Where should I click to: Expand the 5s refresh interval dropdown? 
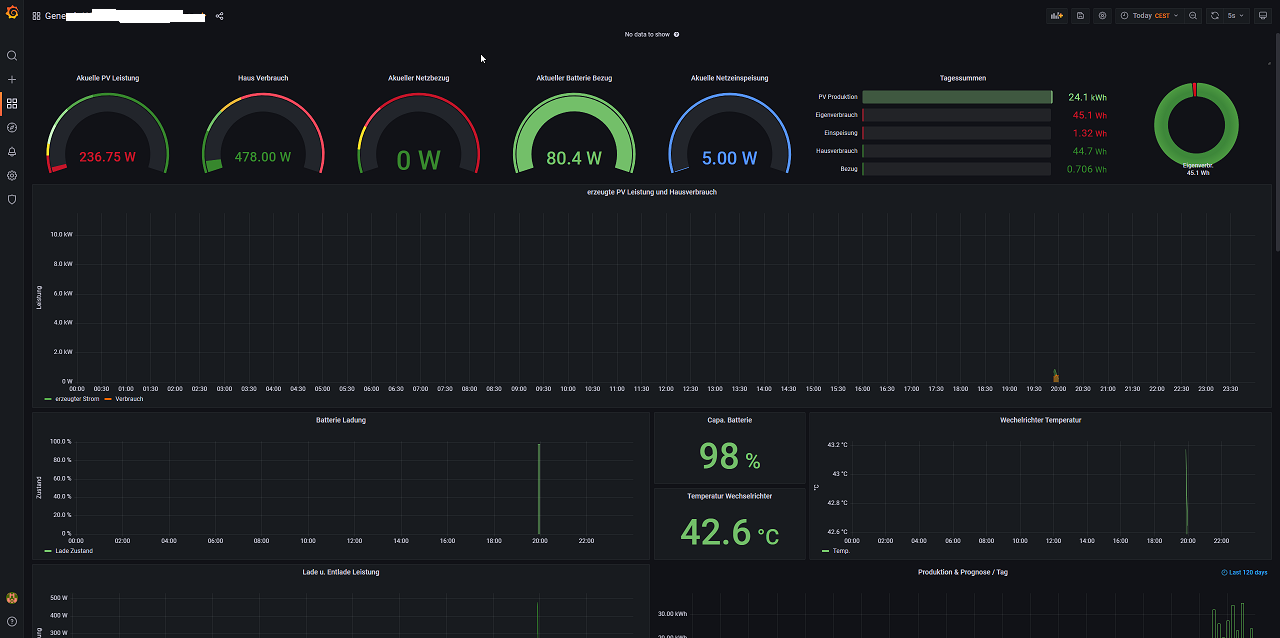coord(1238,16)
